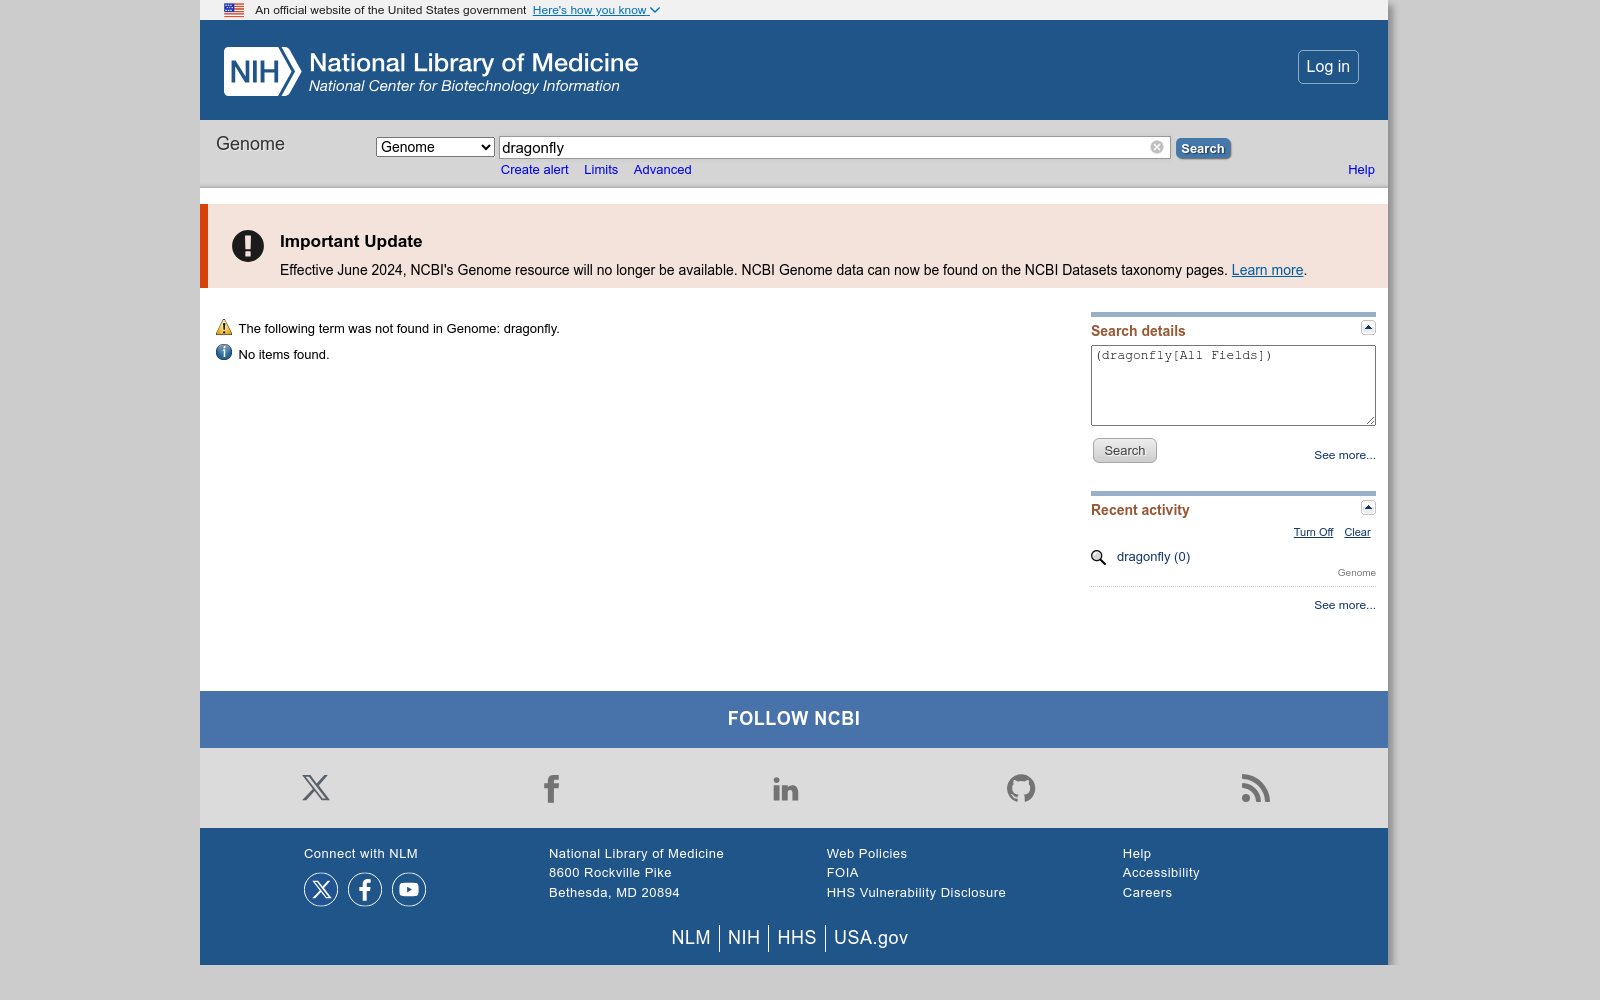Click the magnifier icon beside dragonfly recent search
The height and width of the screenshot is (1000, 1600).
click(1098, 557)
